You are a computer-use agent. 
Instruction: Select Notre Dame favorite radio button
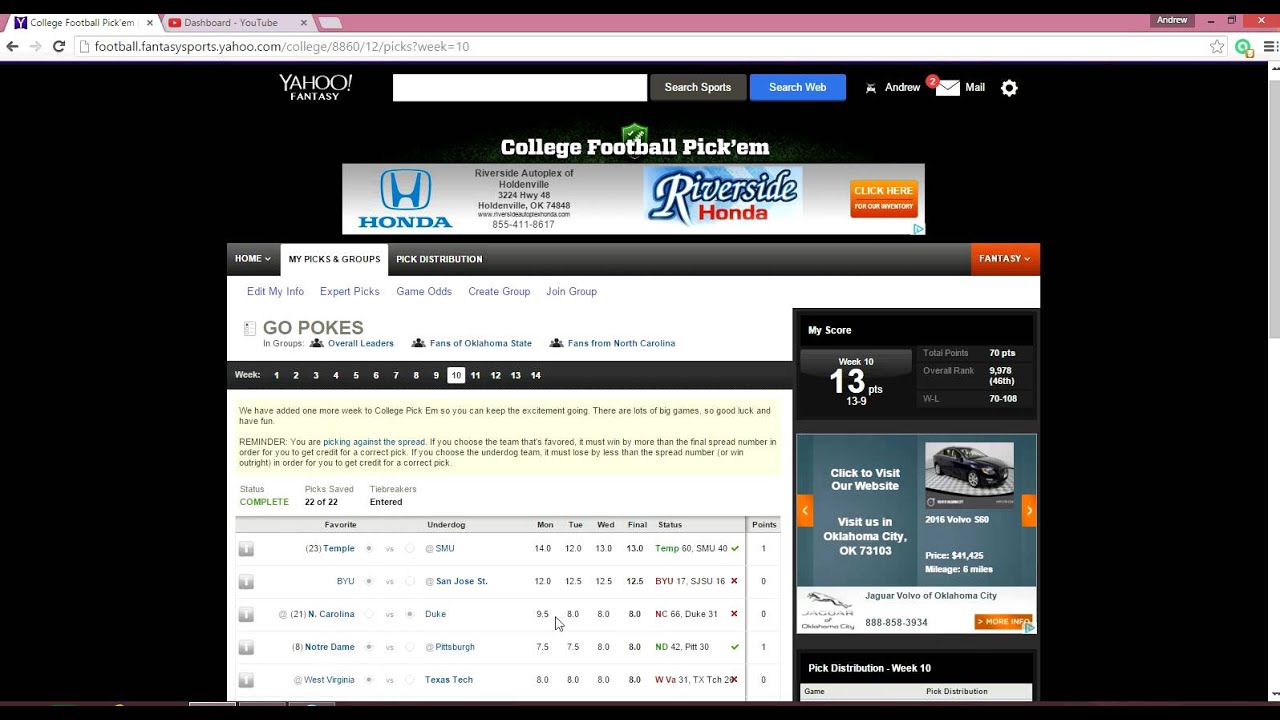(x=369, y=647)
